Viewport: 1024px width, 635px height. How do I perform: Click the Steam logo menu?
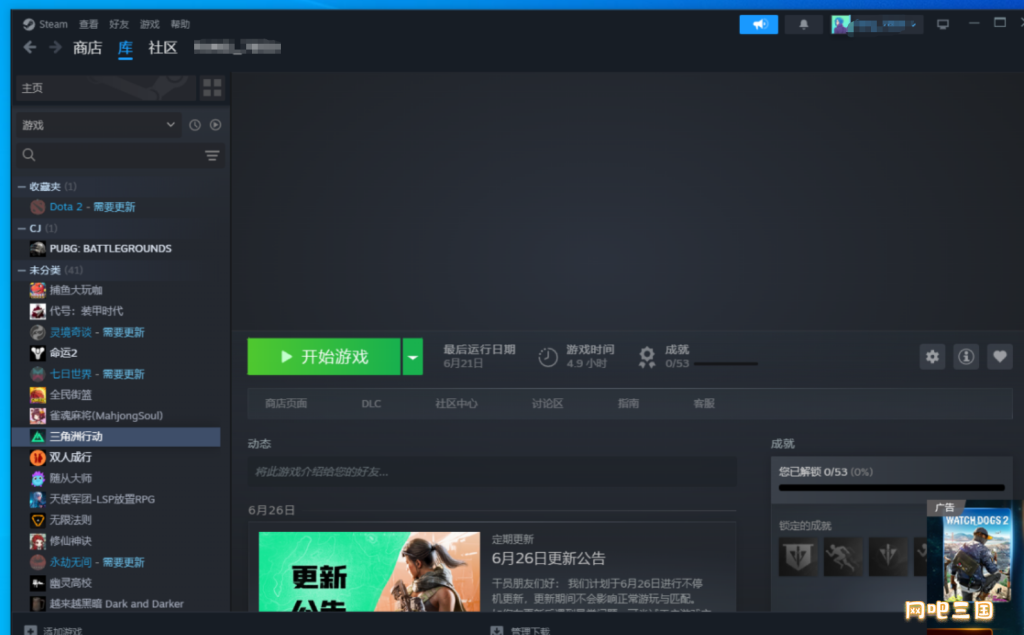45,24
